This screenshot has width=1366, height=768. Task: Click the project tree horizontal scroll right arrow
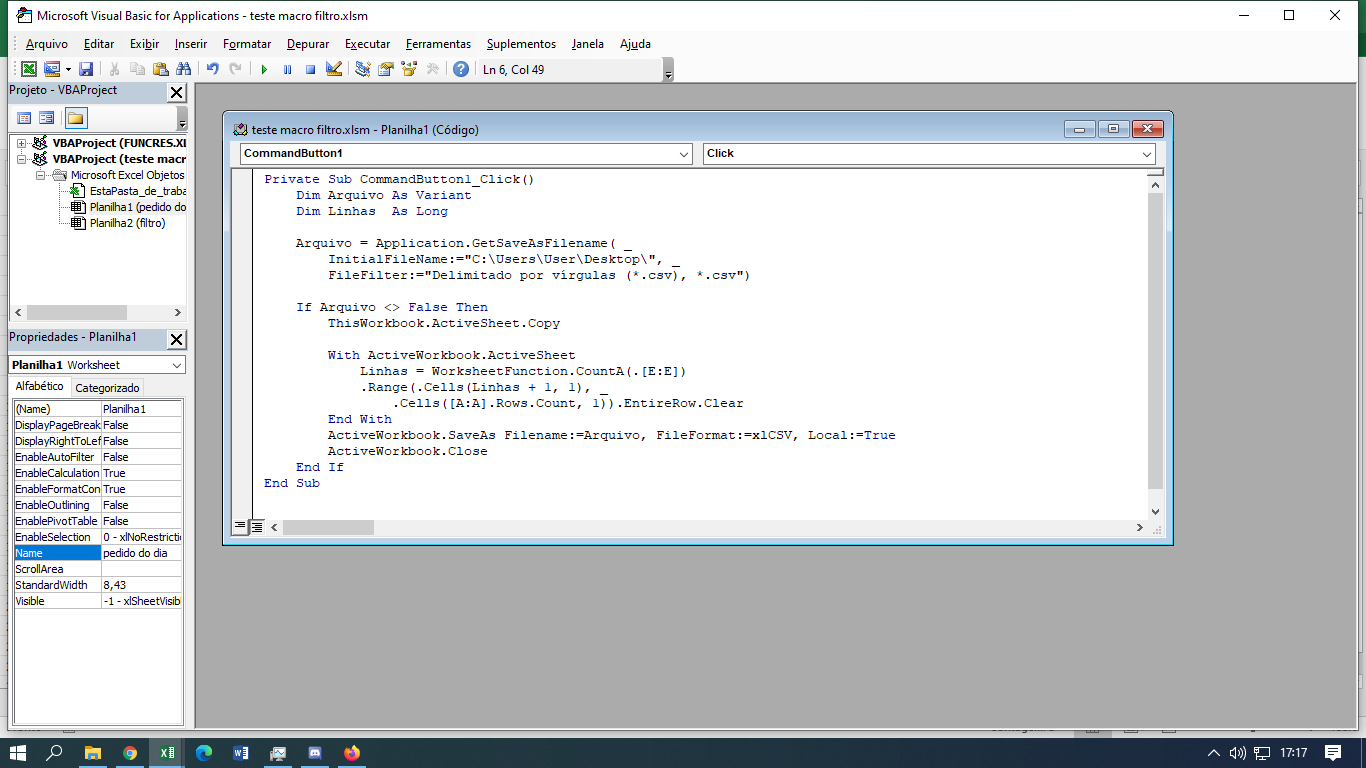click(178, 313)
